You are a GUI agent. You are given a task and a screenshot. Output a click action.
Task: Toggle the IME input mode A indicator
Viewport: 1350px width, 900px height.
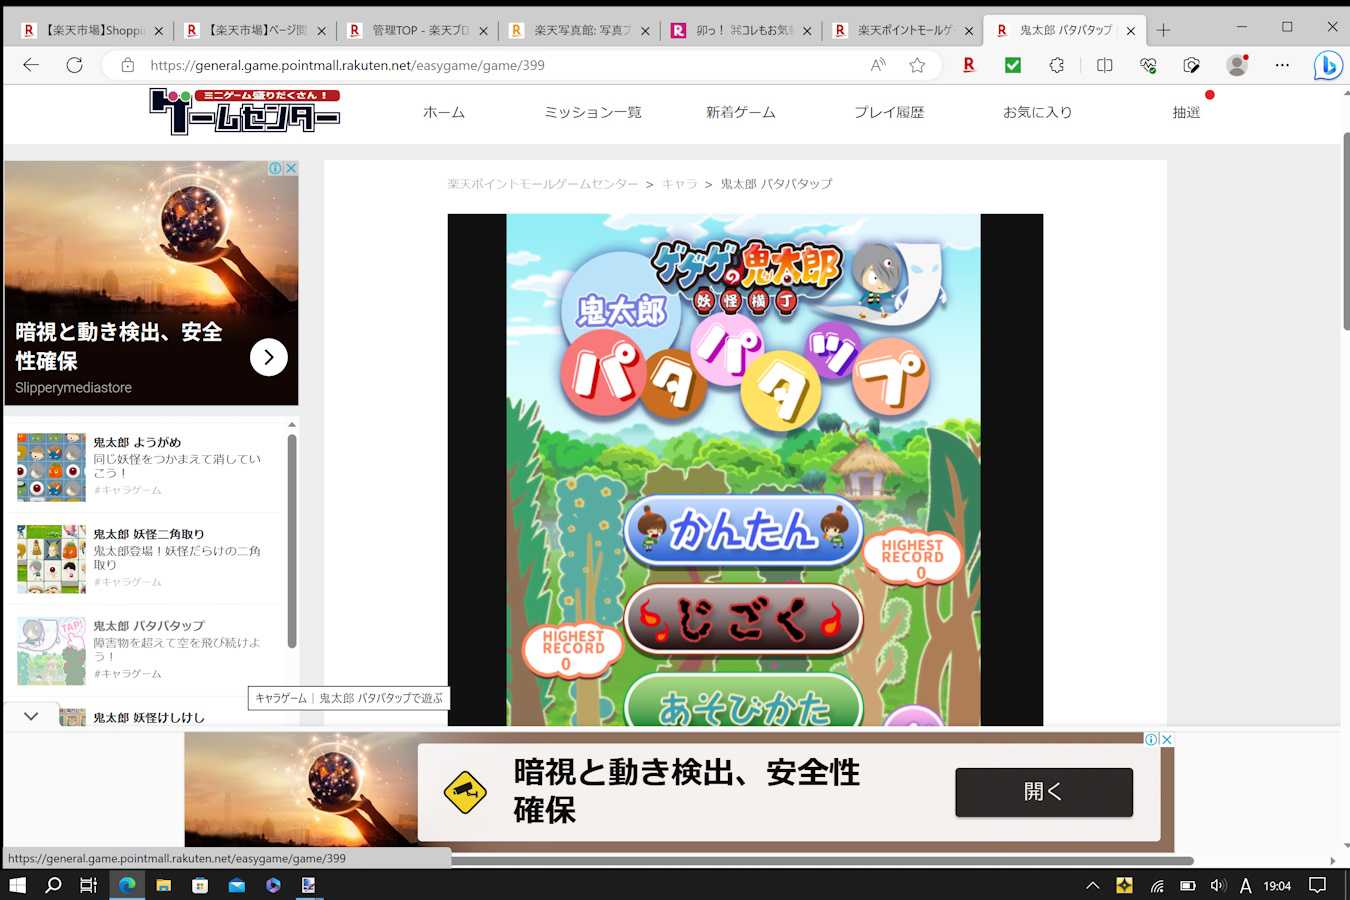click(1245, 885)
